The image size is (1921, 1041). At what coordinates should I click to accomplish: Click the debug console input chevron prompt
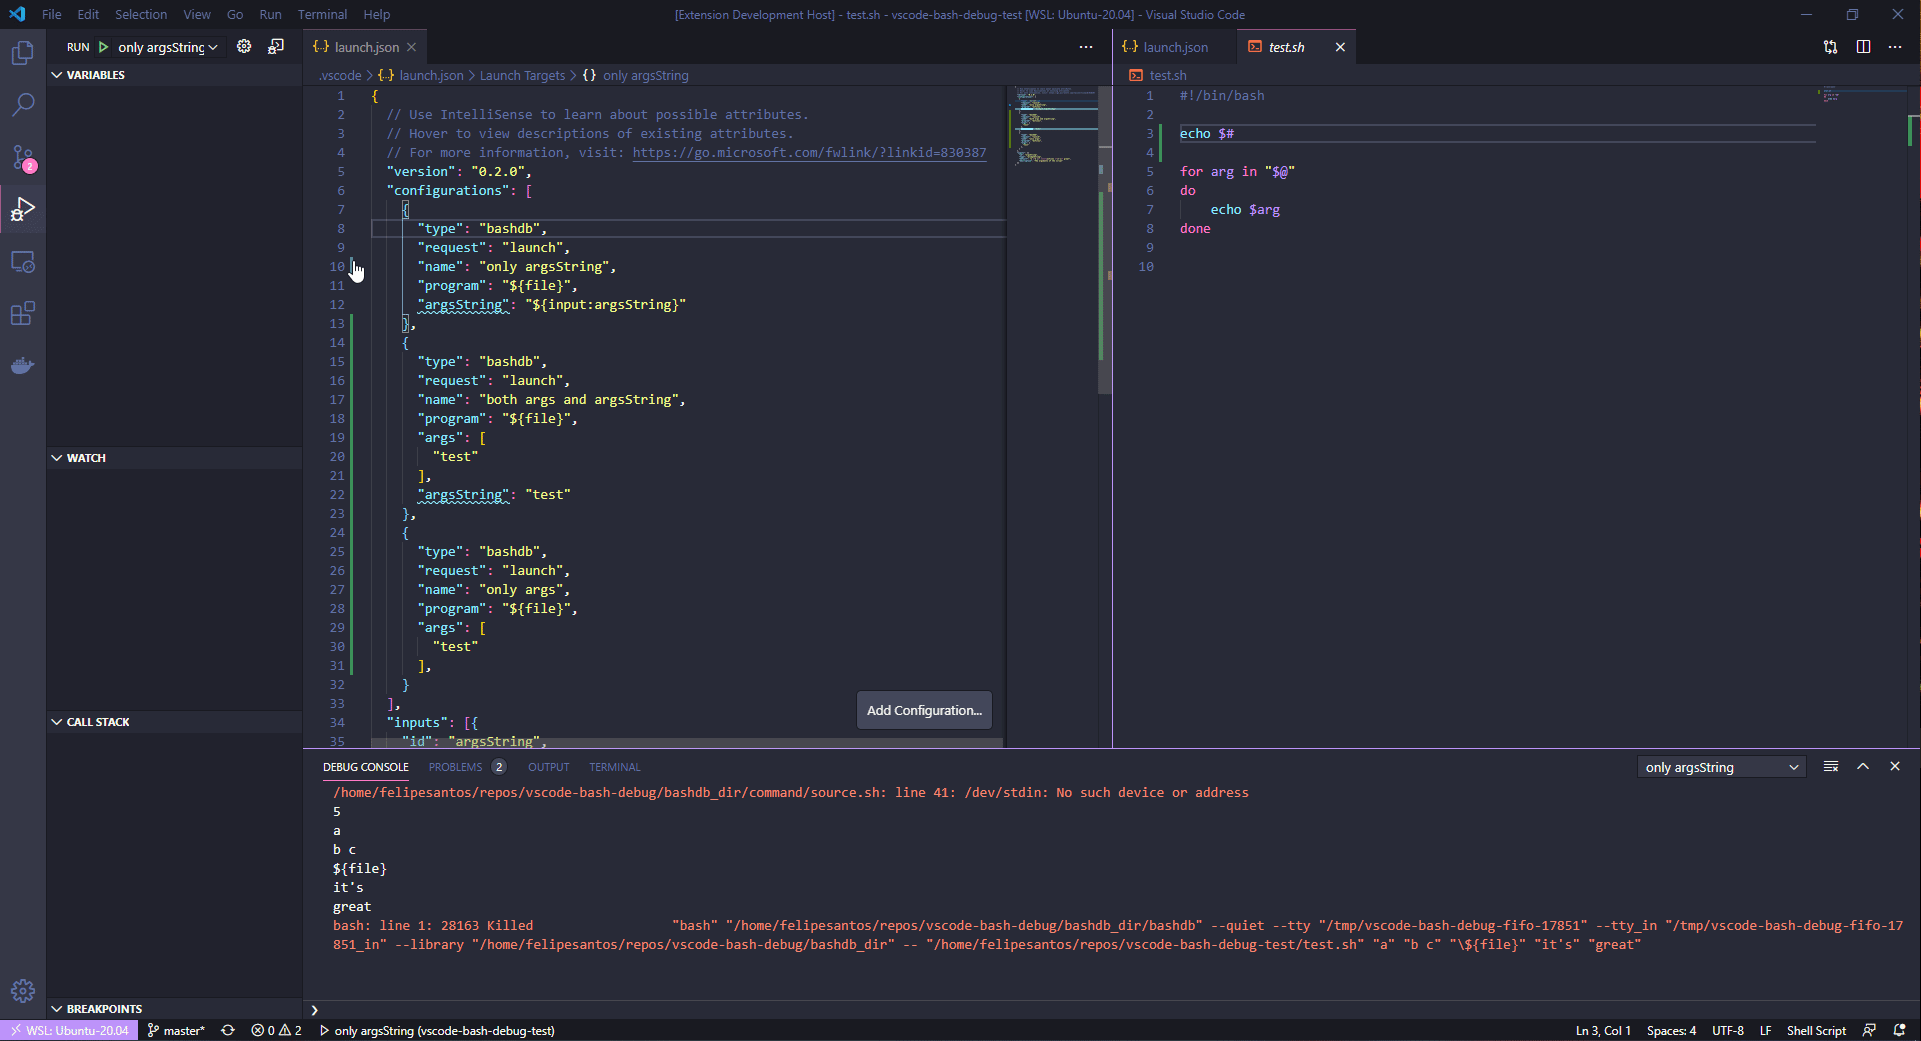click(314, 1010)
